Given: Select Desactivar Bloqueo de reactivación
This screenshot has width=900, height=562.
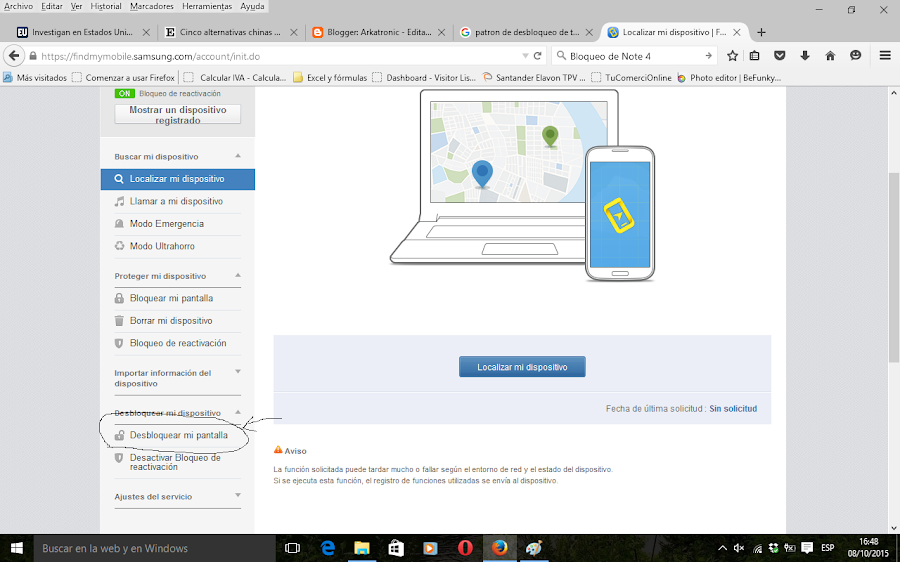Looking at the screenshot, I should pyautogui.click(x=177, y=462).
